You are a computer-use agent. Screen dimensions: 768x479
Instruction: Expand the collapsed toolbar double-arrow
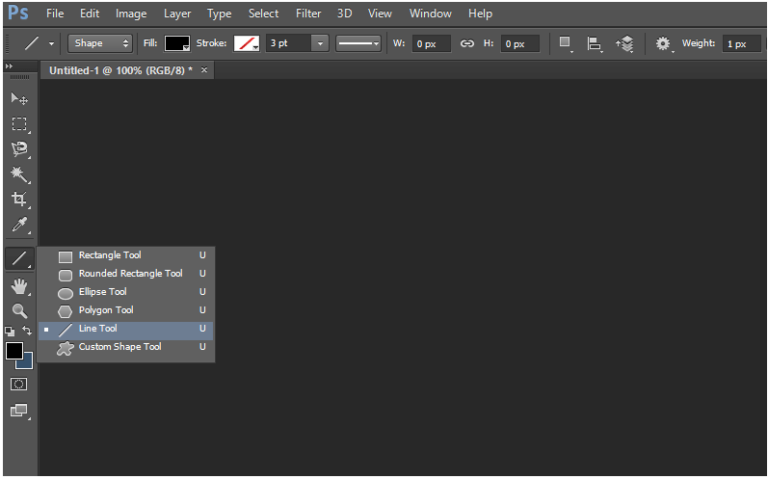[x=9, y=66]
